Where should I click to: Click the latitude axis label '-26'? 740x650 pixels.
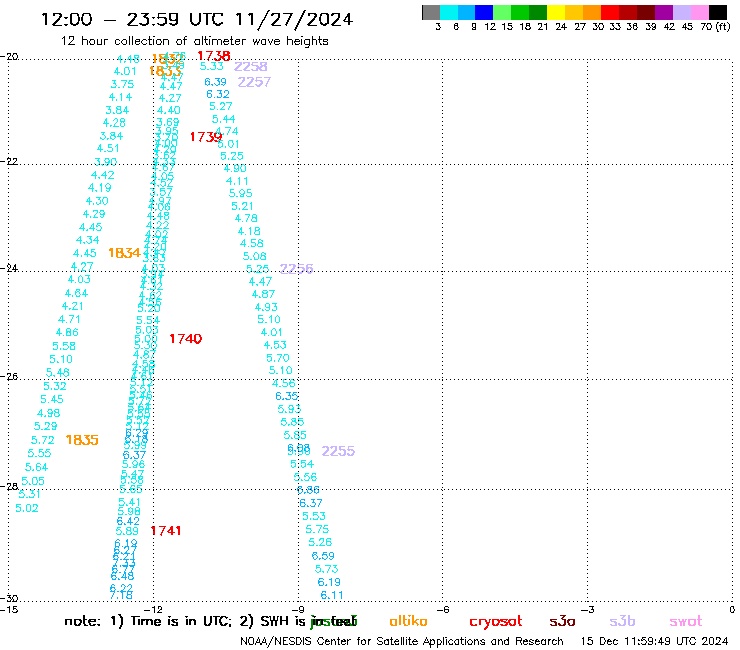[x=9, y=377]
